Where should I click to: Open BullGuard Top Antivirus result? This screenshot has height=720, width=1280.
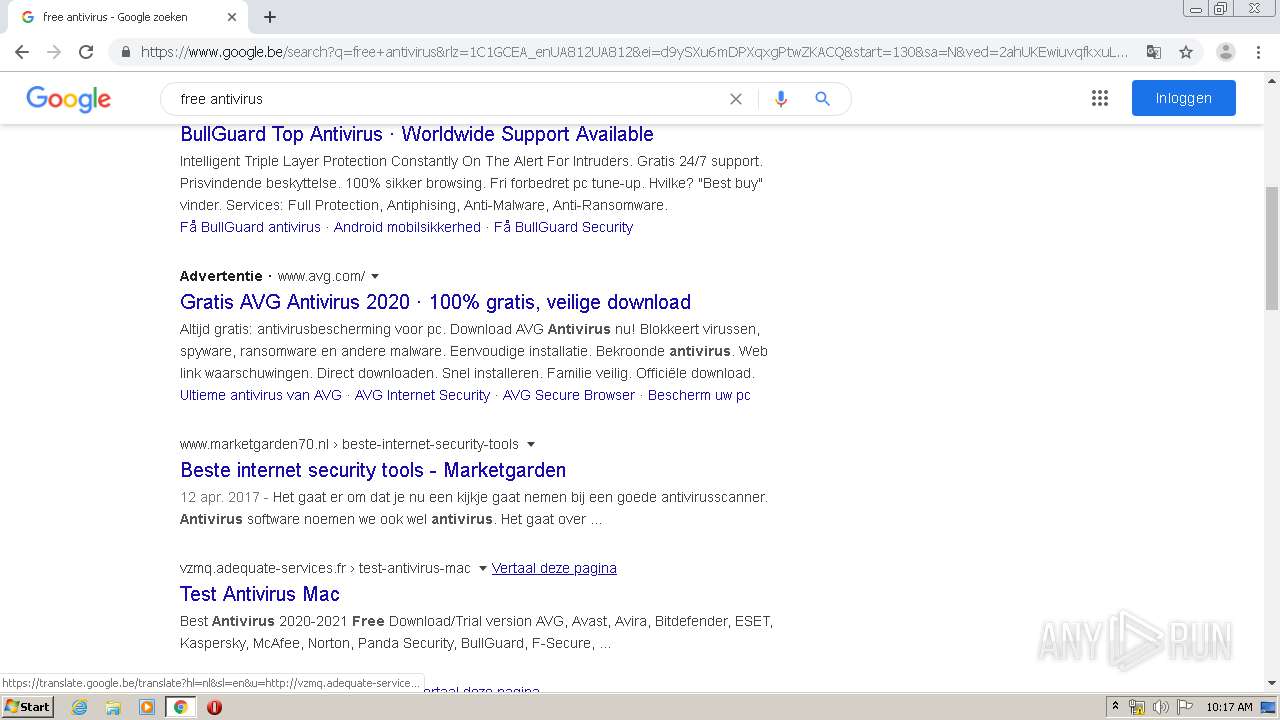tap(417, 134)
